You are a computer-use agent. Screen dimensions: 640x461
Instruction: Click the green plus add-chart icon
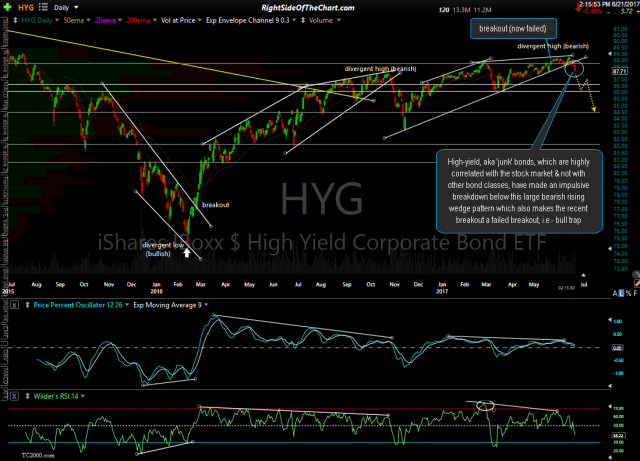coord(7,7)
